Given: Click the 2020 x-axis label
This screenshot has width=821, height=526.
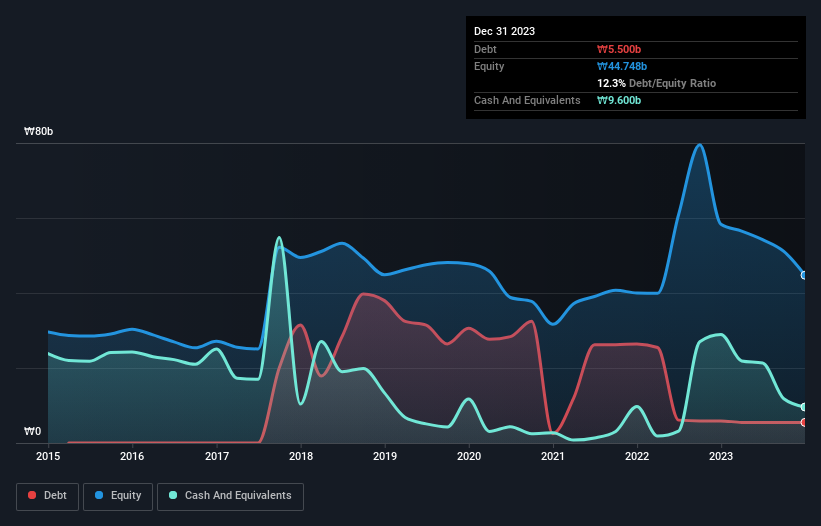Looking at the screenshot, I should tap(469, 456).
